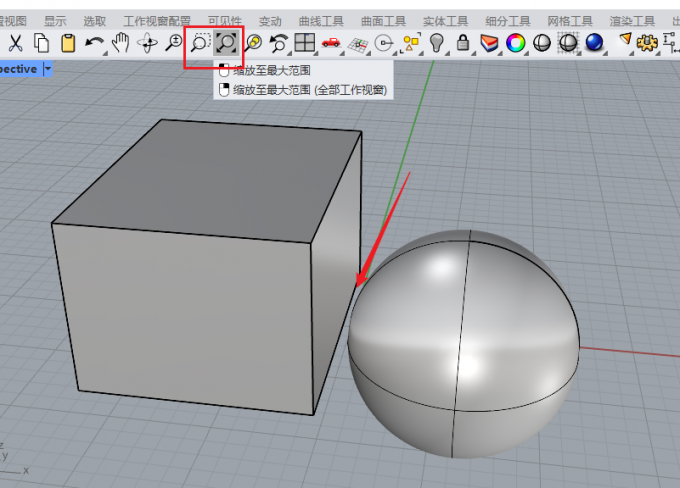
Task: Switch to the 显示 toolbar tab
Action: [55, 21]
